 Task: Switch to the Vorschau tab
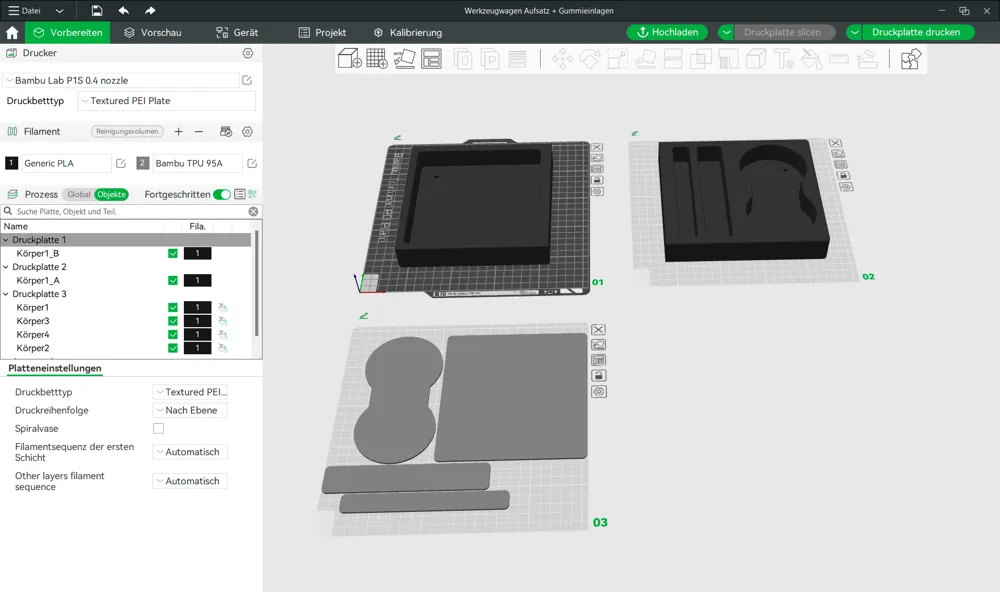tap(153, 33)
